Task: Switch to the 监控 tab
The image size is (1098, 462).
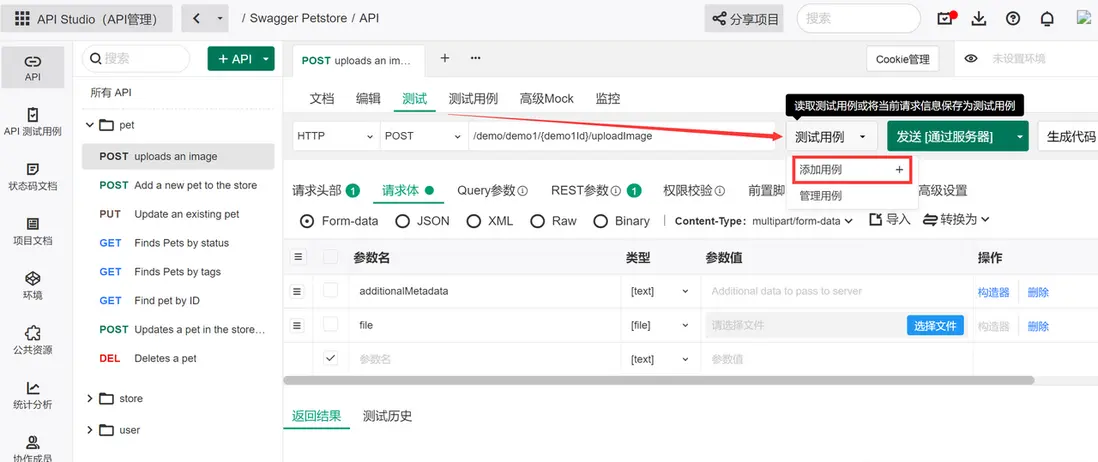Action: (608, 99)
